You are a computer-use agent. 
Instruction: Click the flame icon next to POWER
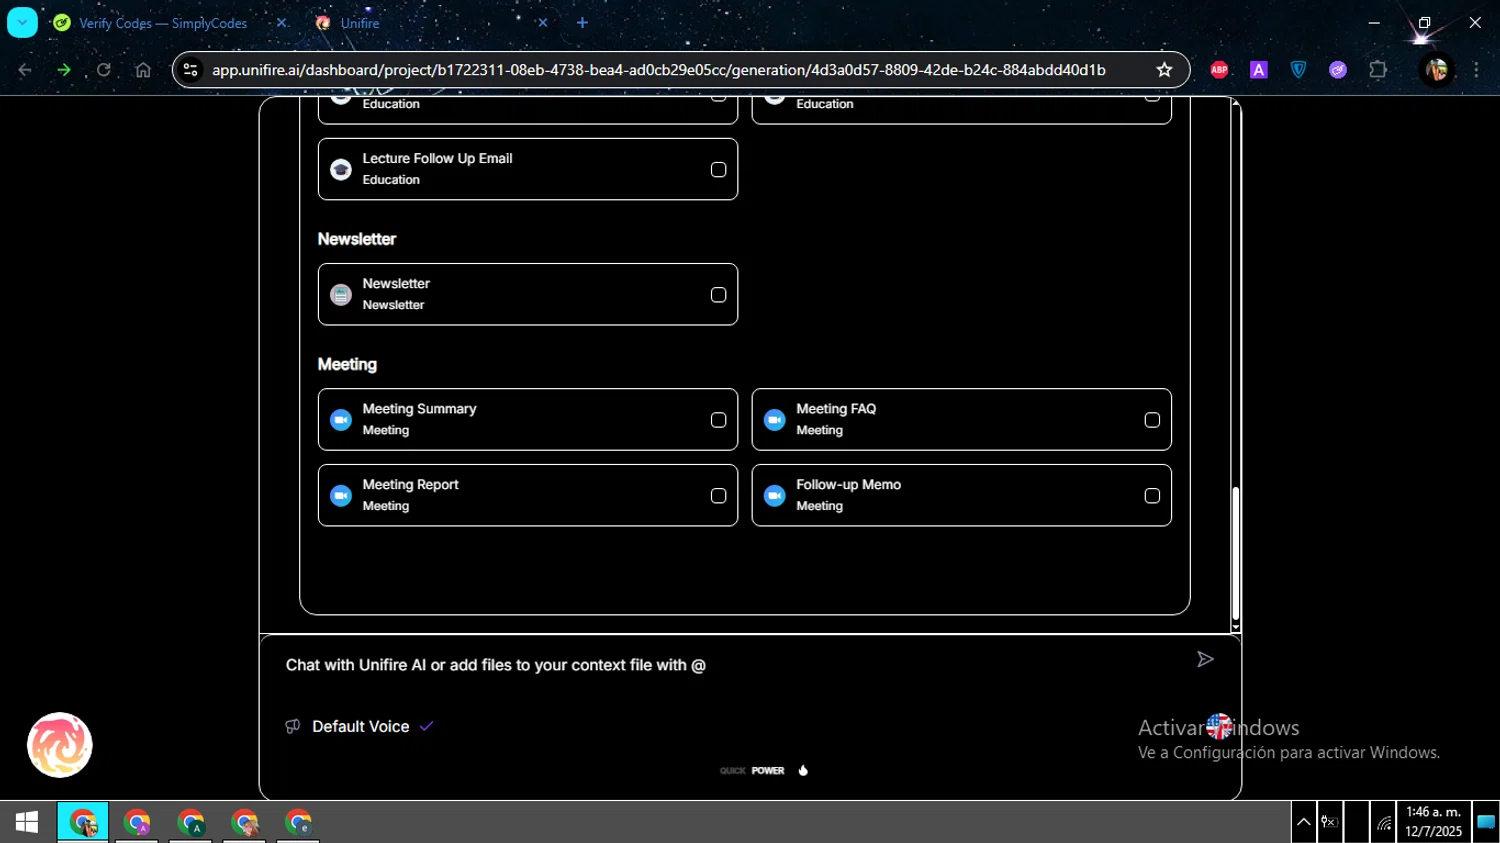(x=803, y=771)
